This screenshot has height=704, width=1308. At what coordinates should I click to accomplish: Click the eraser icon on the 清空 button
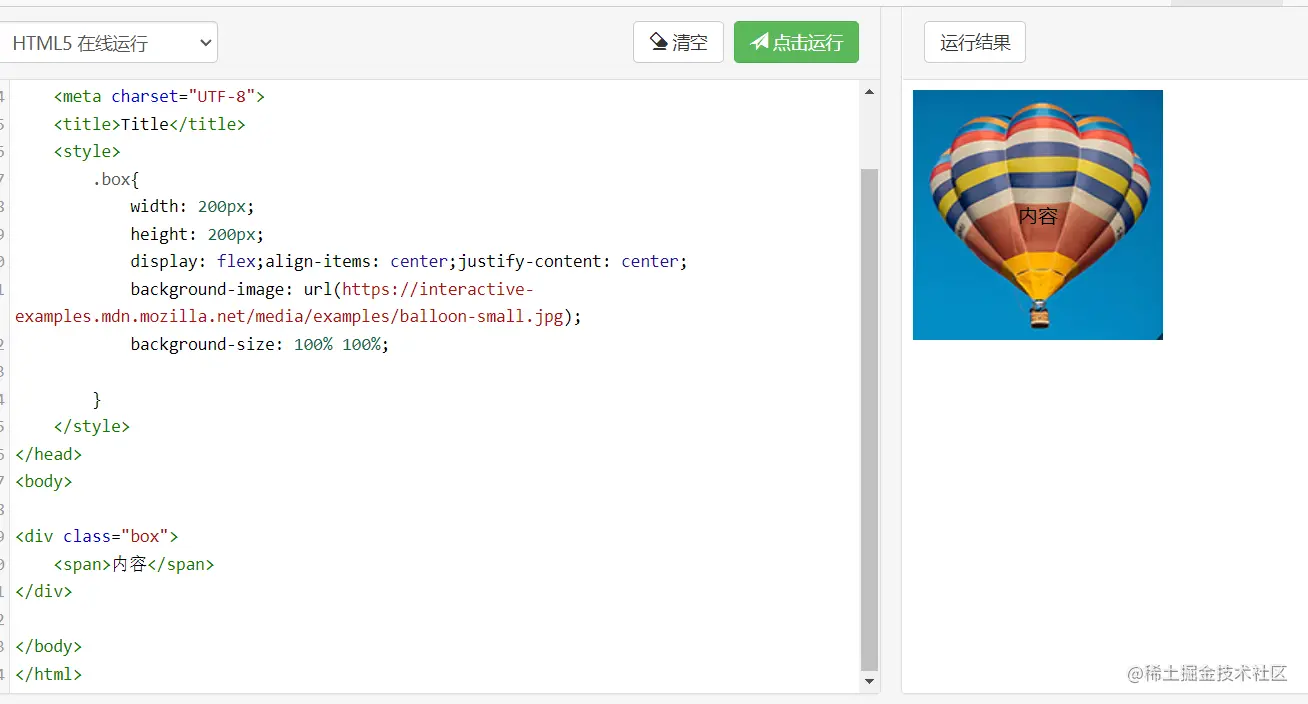[659, 42]
